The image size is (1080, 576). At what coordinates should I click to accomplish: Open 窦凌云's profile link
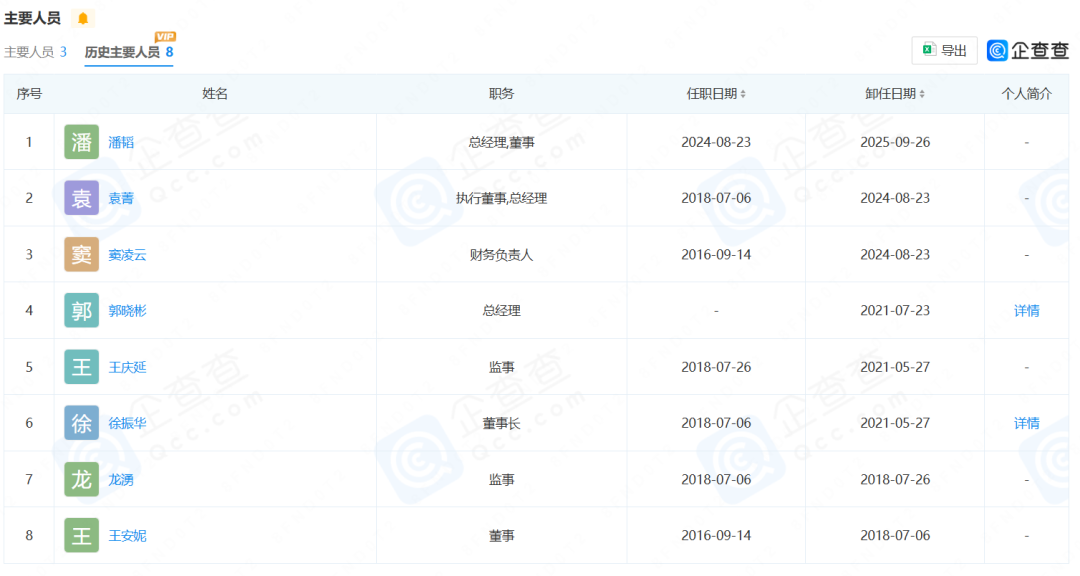coord(126,254)
